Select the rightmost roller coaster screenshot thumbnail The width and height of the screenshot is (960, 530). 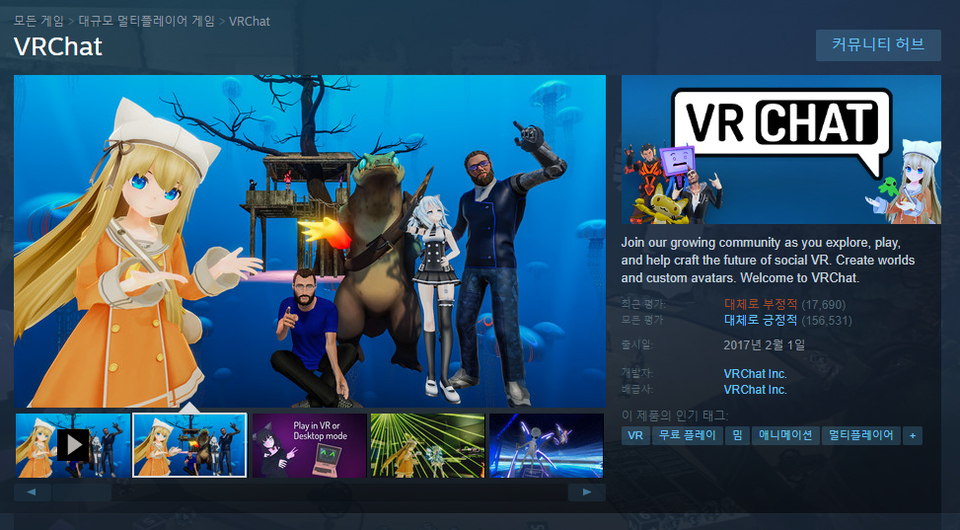[x=546, y=445]
